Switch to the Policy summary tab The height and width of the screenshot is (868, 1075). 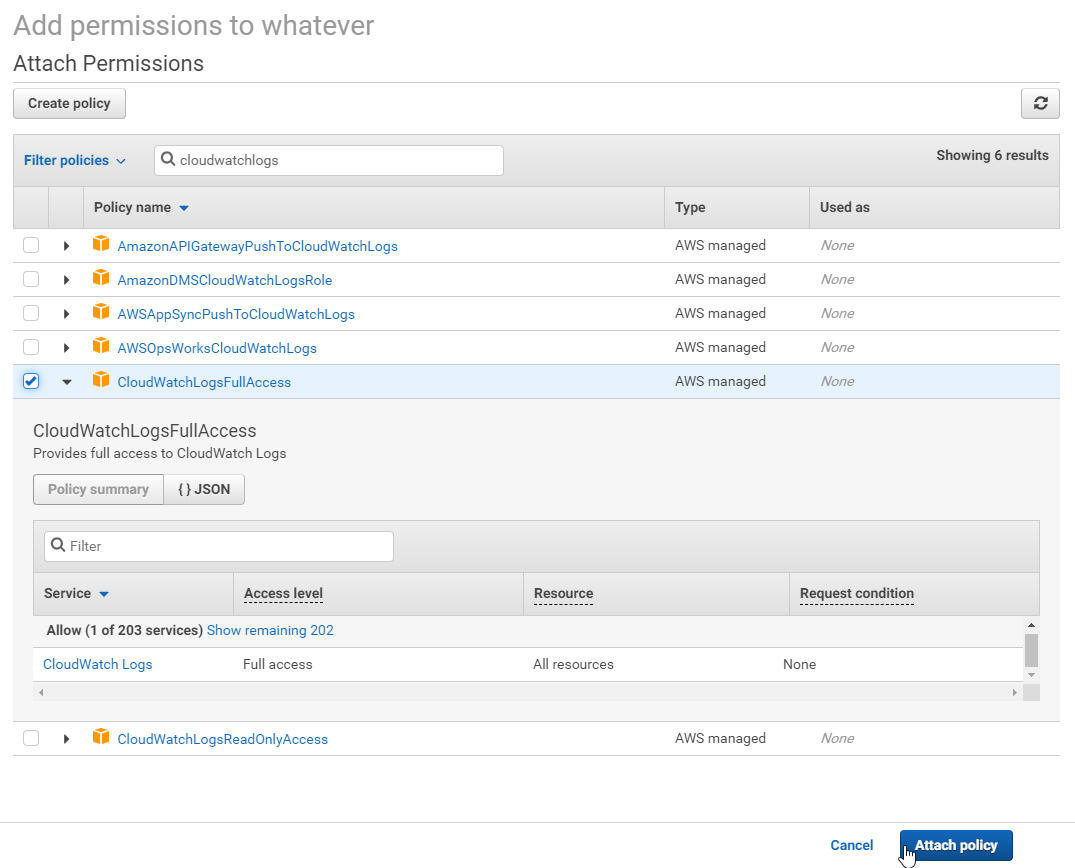pos(98,490)
